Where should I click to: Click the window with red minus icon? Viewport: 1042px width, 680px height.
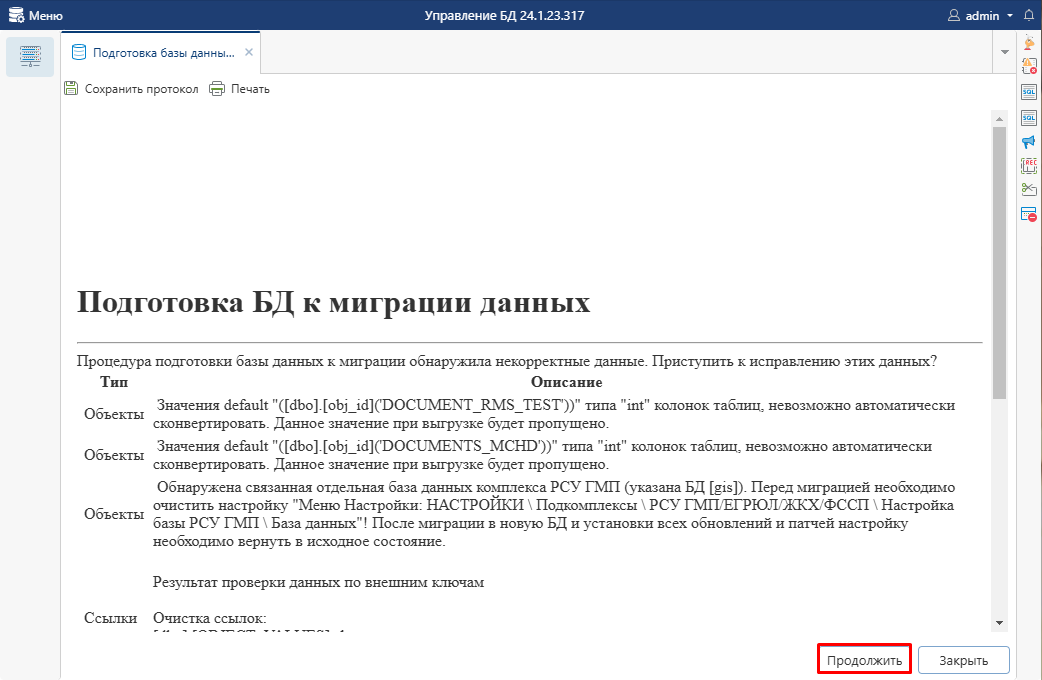point(1029,214)
